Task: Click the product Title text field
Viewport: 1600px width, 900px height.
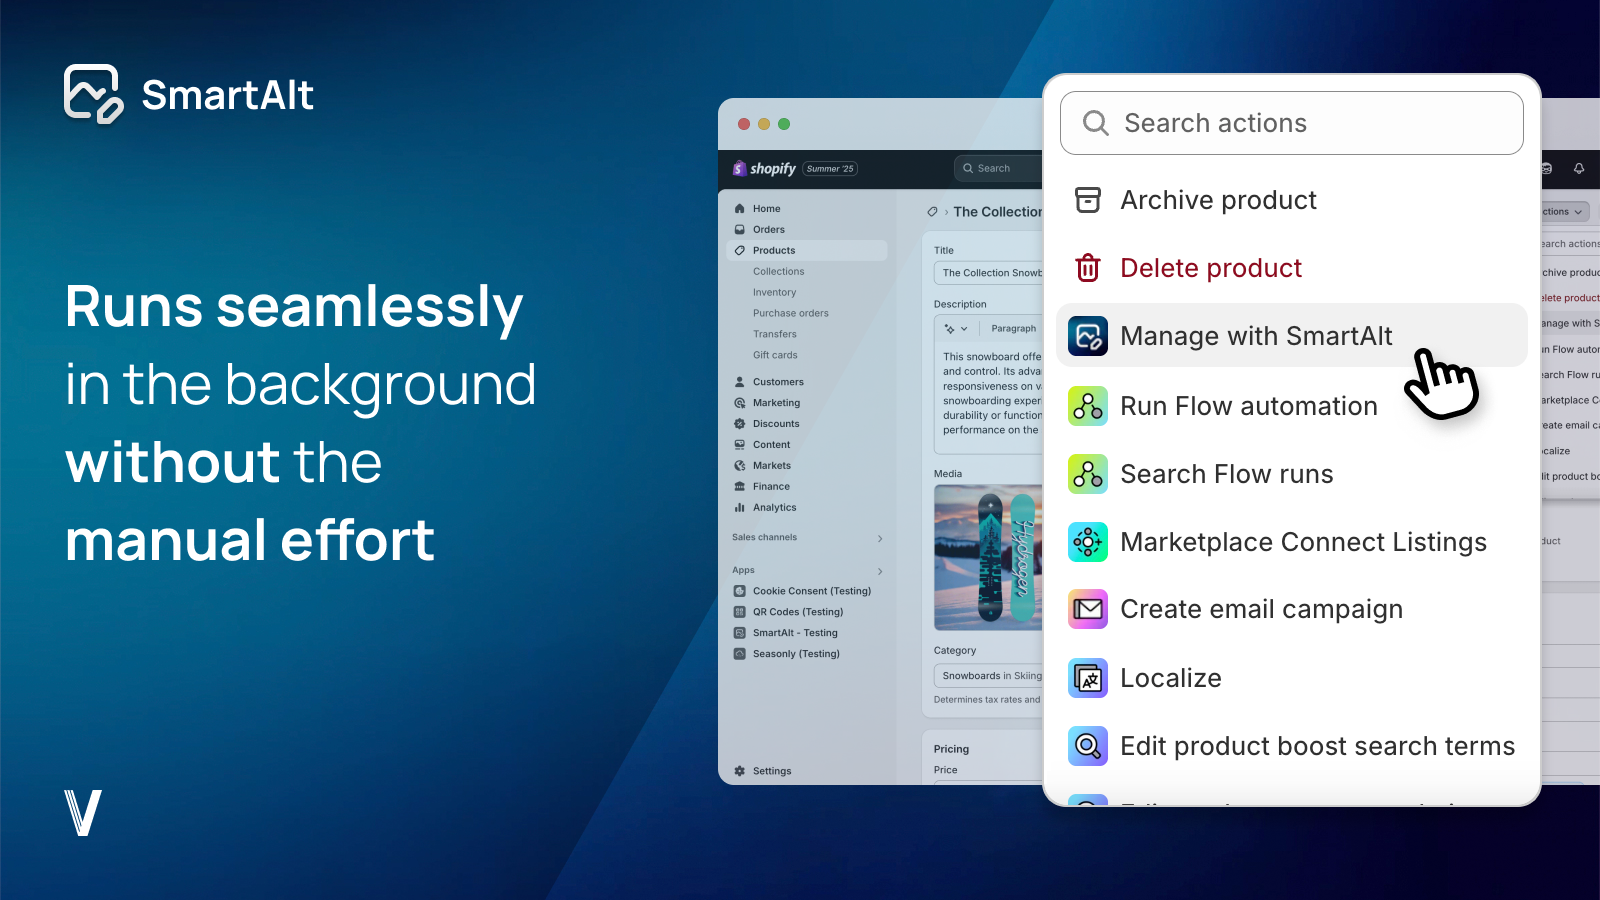Action: pos(990,273)
